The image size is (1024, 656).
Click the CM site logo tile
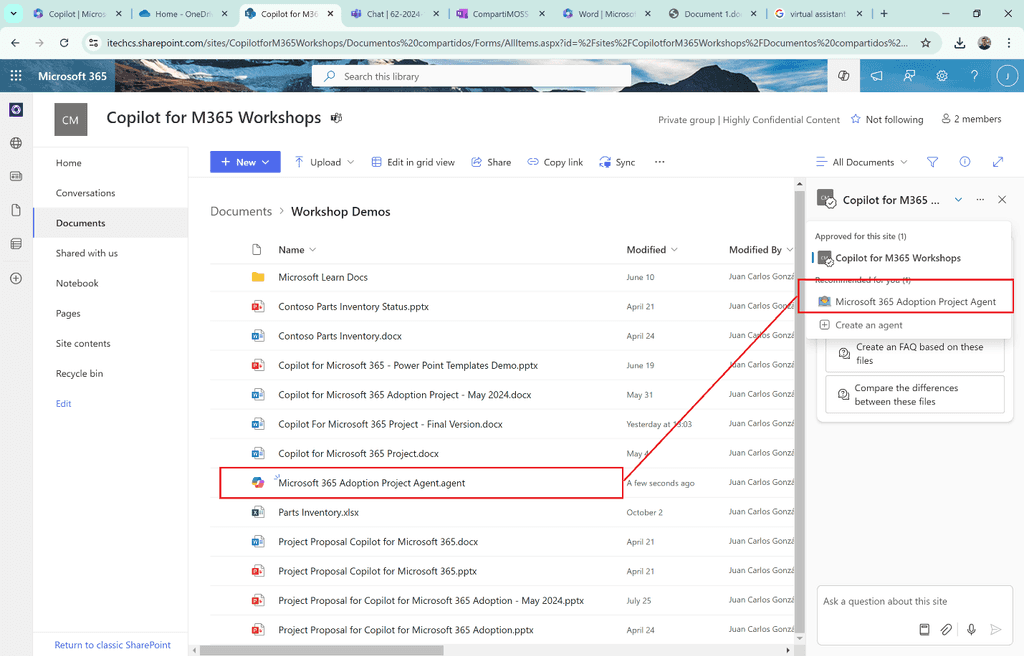[71, 120]
